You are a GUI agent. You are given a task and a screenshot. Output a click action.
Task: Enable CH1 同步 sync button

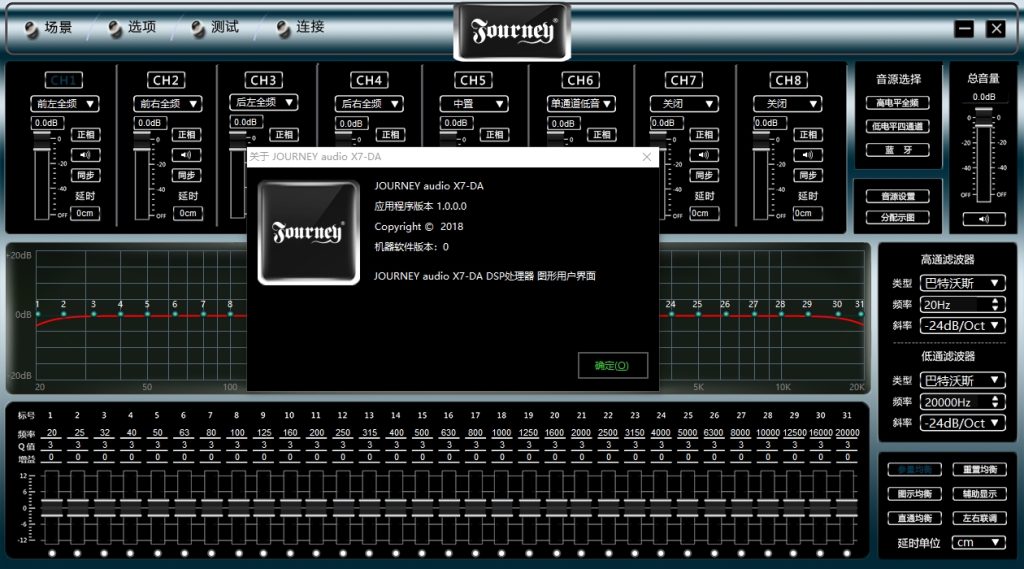coord(86,175)
